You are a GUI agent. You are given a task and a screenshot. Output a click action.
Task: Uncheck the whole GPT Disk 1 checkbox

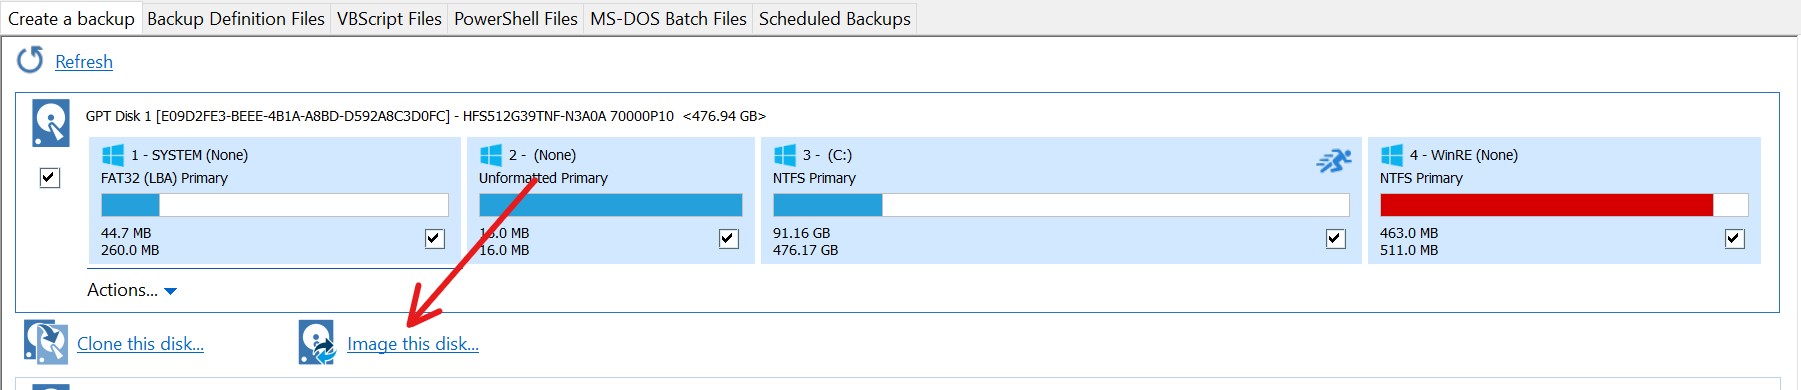point(49,178)
